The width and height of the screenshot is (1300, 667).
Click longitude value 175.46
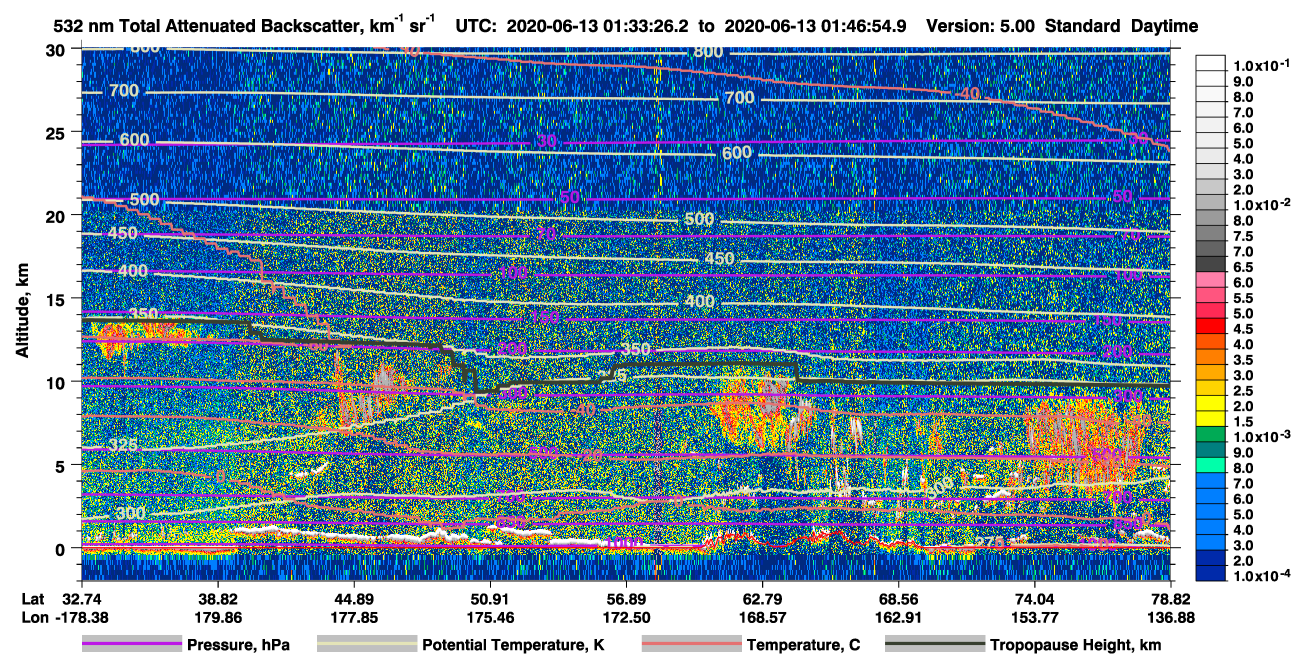[x=489, y=617]
